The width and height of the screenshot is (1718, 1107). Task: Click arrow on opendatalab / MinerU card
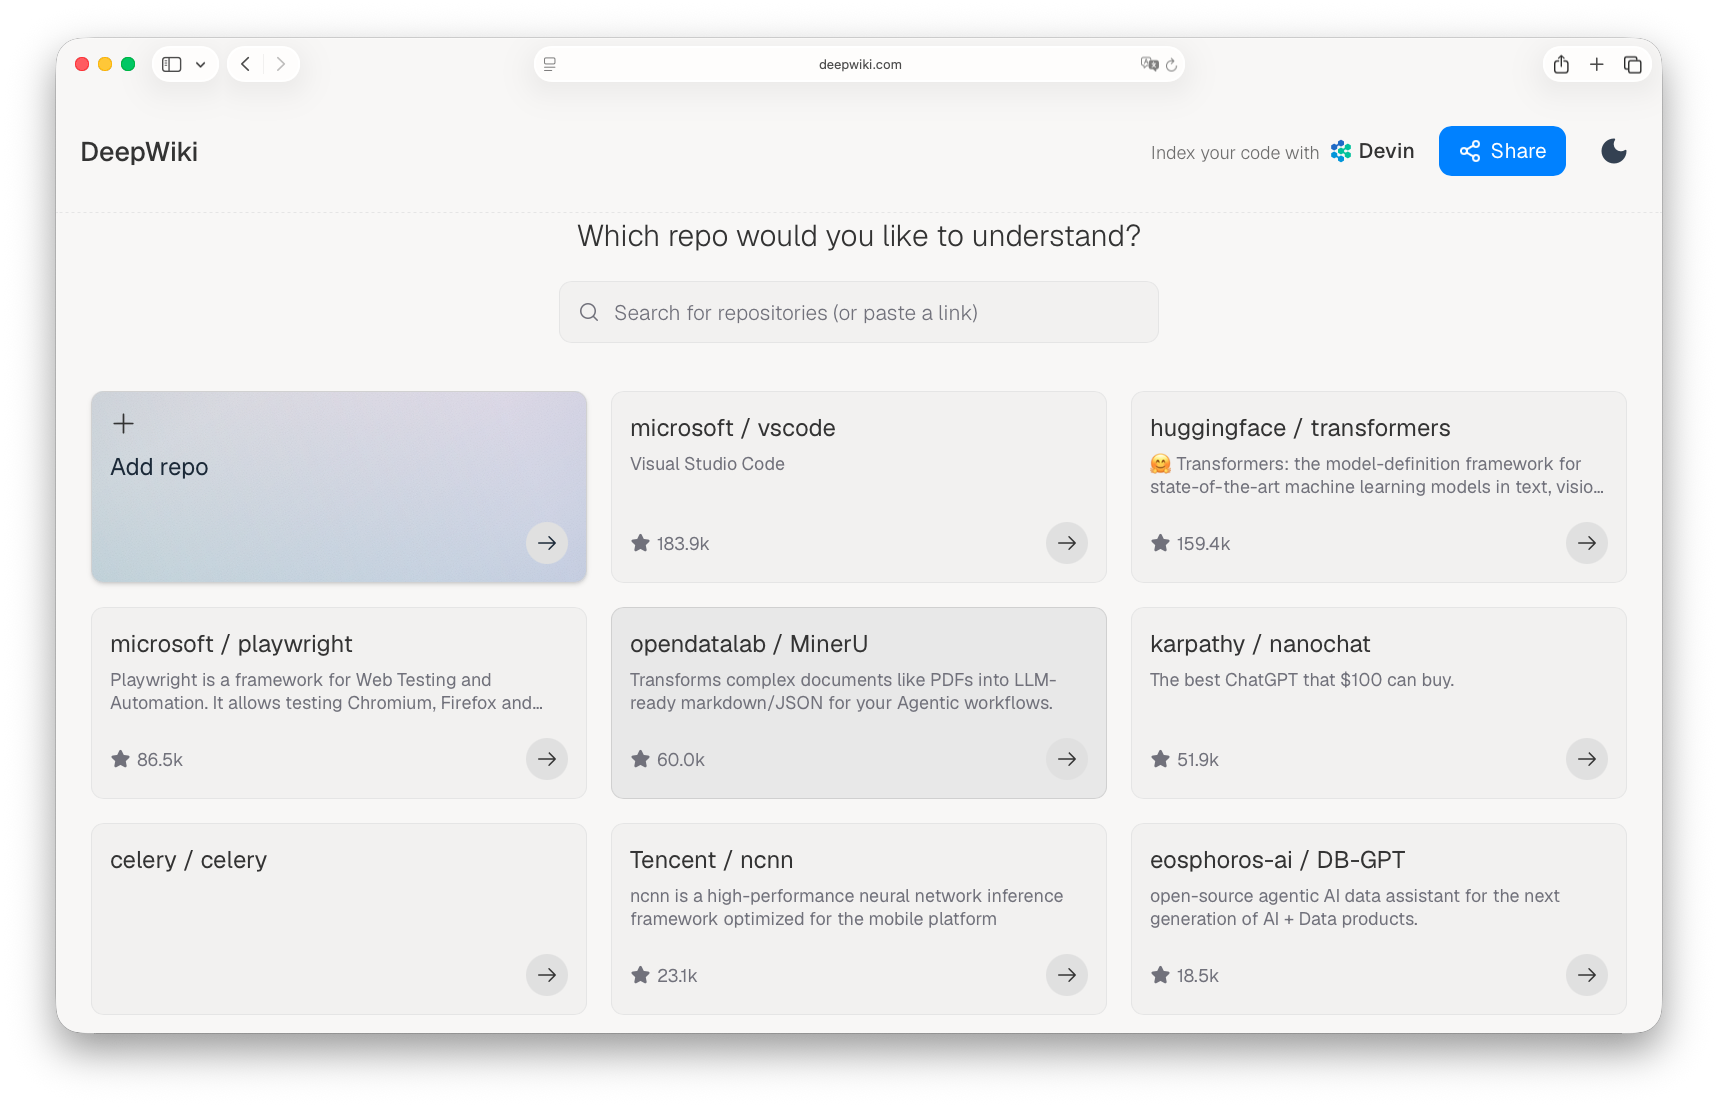click(1067, 759)
